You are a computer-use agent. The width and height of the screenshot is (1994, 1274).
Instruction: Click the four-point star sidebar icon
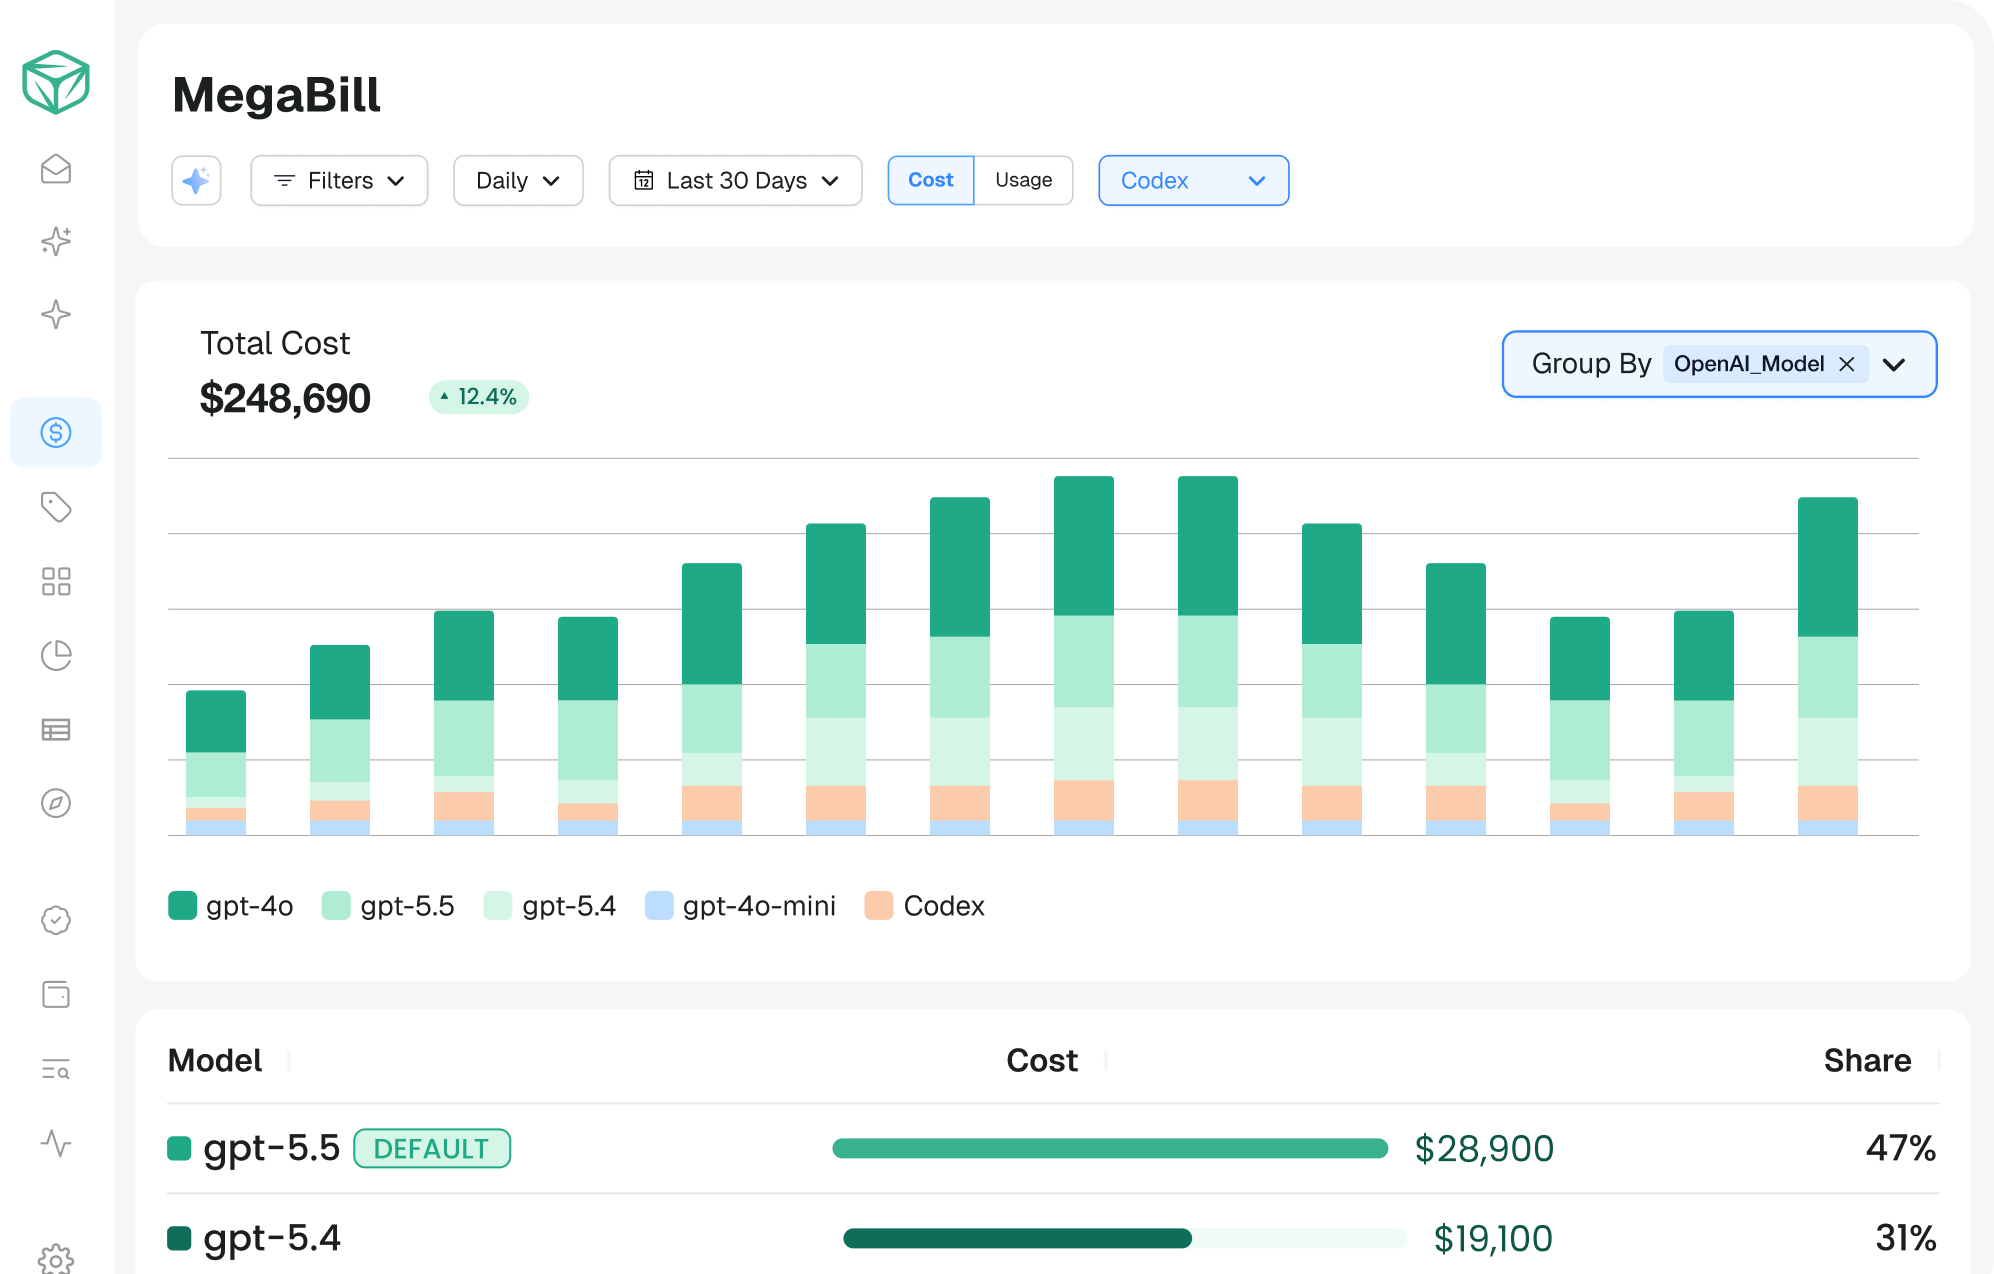pos(56,315)
